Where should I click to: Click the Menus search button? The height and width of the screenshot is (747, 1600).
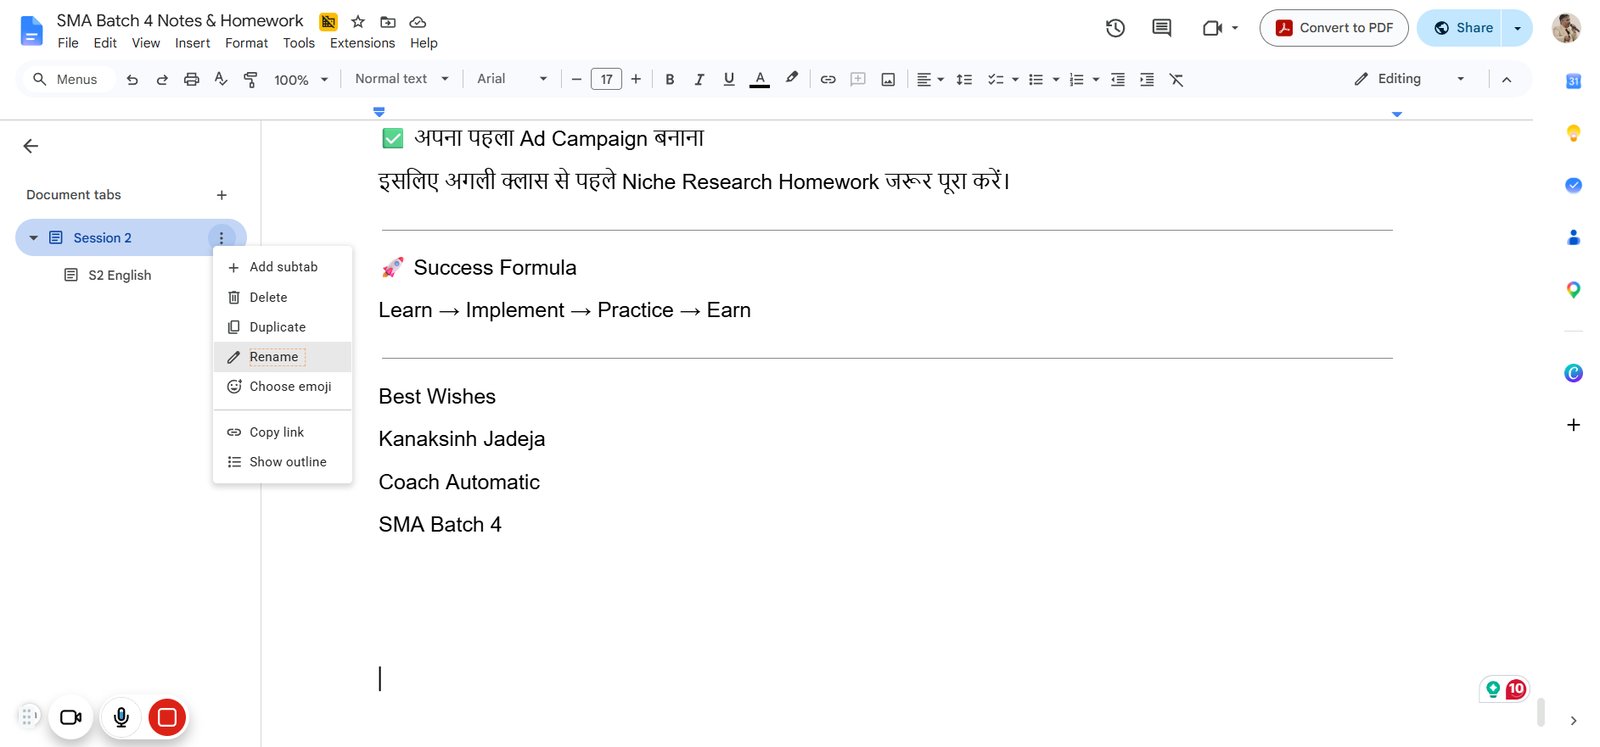pos(66,79)
